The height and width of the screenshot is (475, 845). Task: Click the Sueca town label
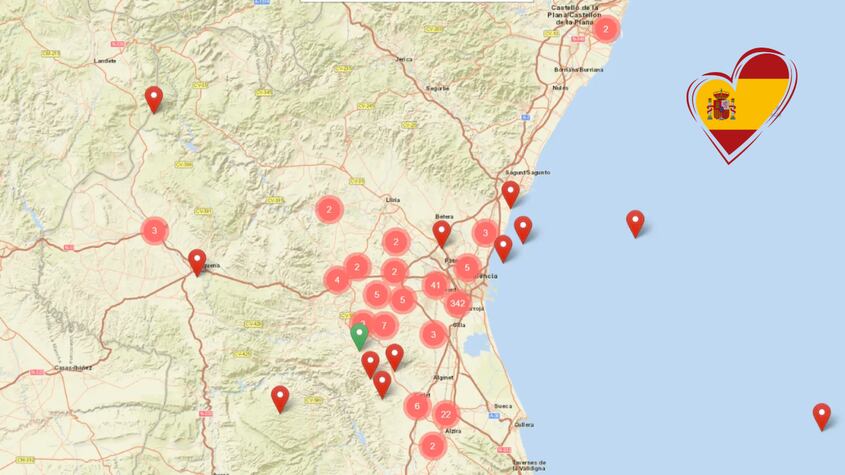pyautogui.click(x=503, y=406)
